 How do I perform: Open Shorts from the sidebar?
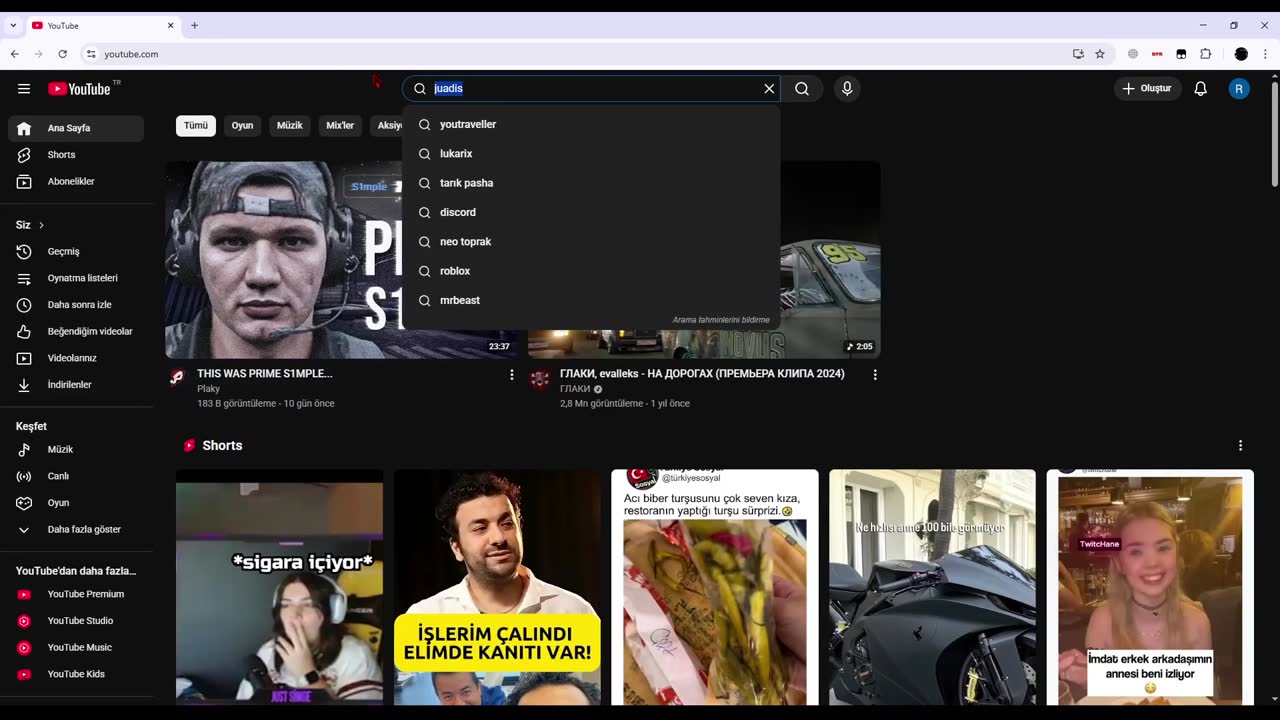point(61,155)
